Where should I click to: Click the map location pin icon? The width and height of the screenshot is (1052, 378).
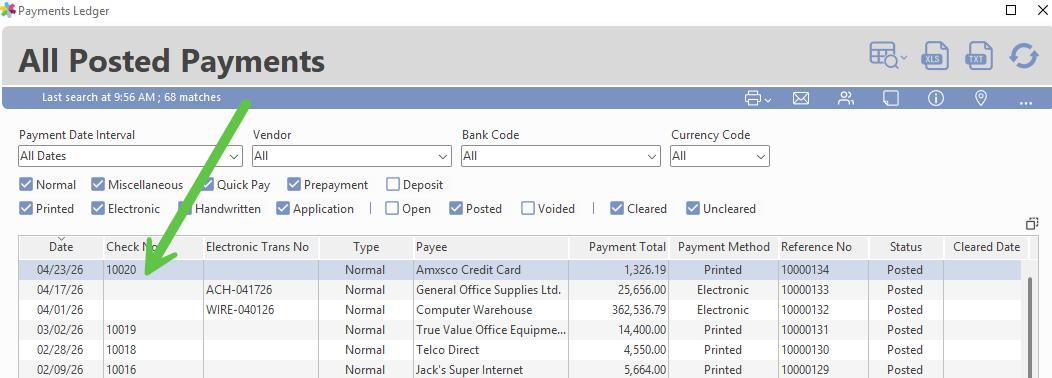point(980,99)
